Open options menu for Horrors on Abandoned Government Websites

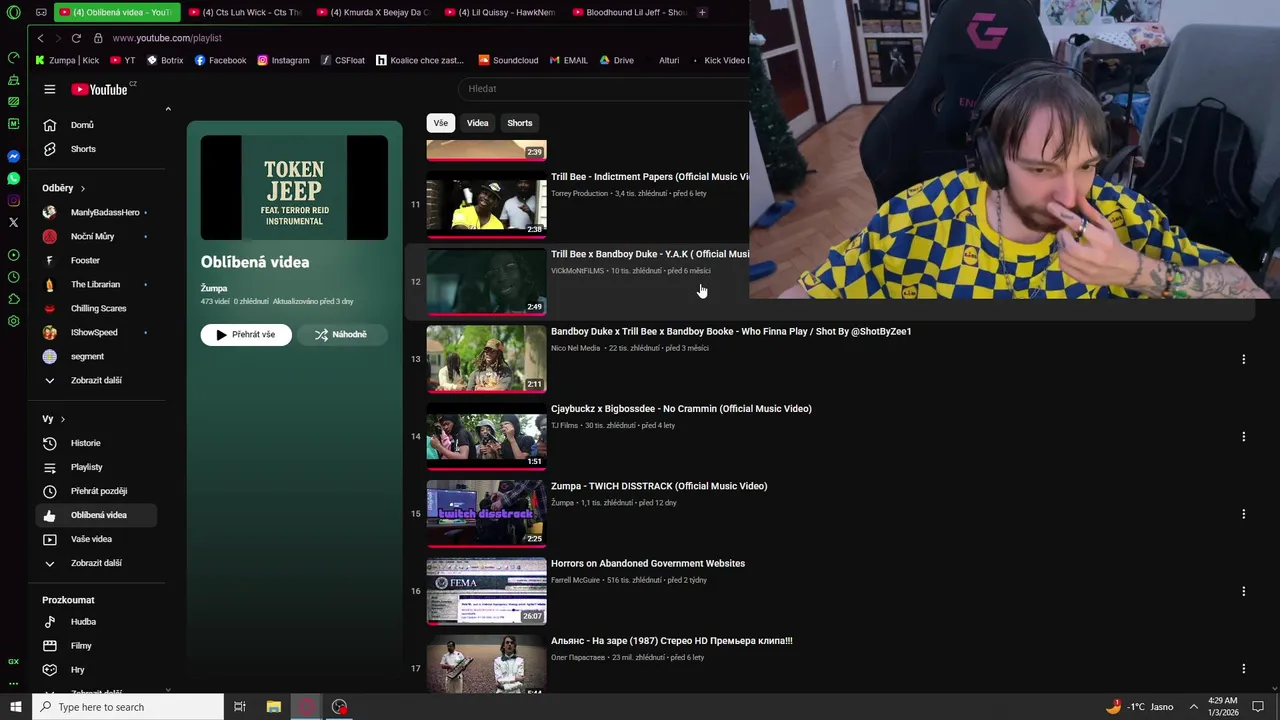[1243, 591]
